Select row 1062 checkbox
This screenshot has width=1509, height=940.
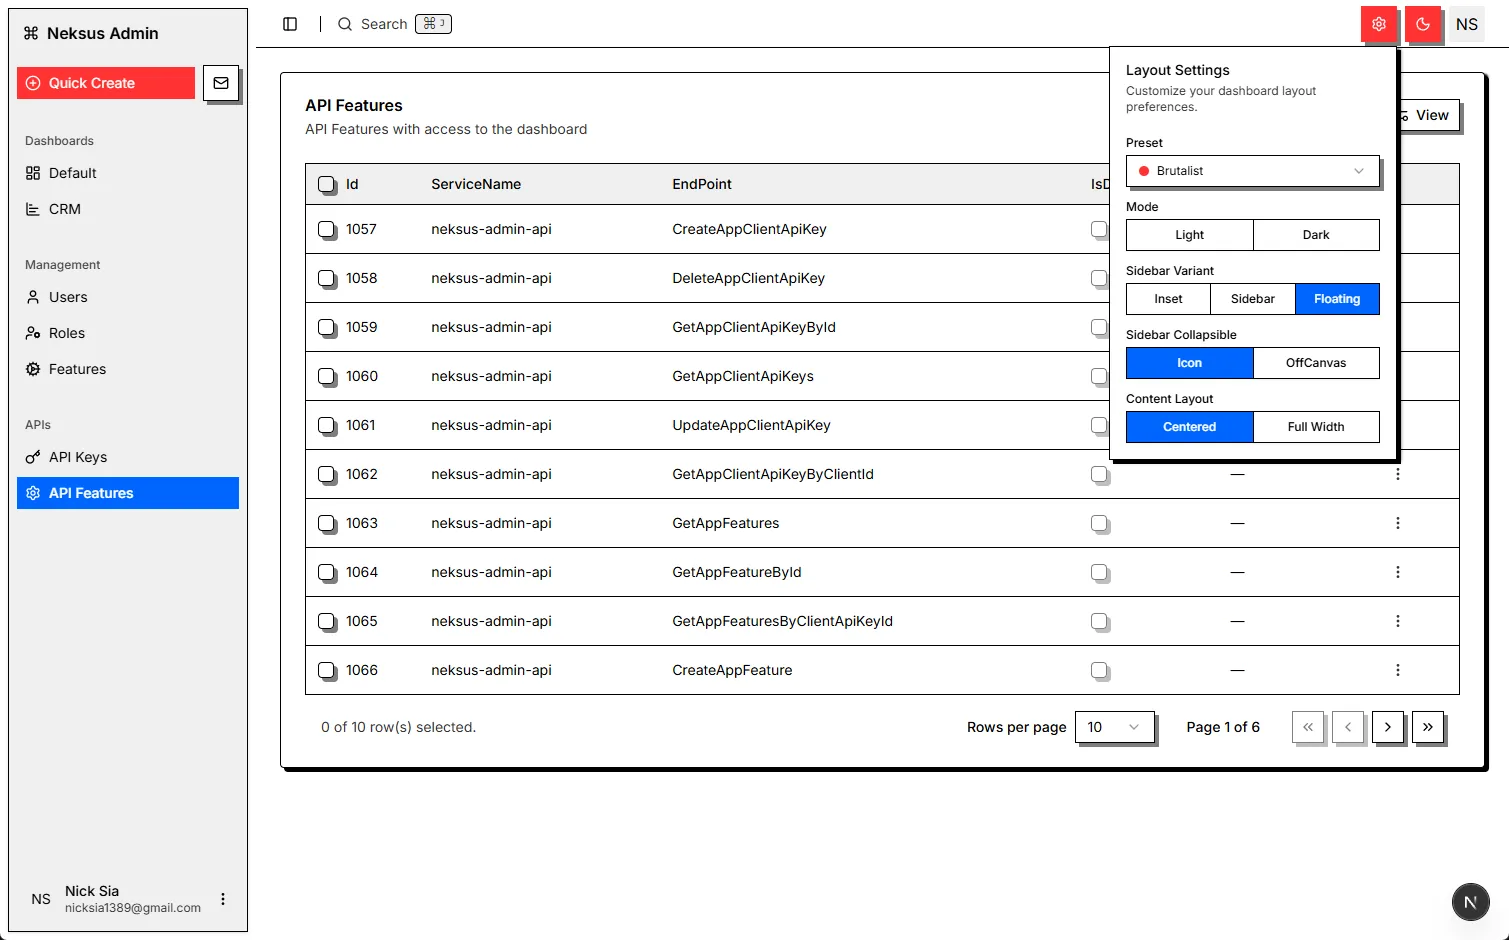point(327,474)
